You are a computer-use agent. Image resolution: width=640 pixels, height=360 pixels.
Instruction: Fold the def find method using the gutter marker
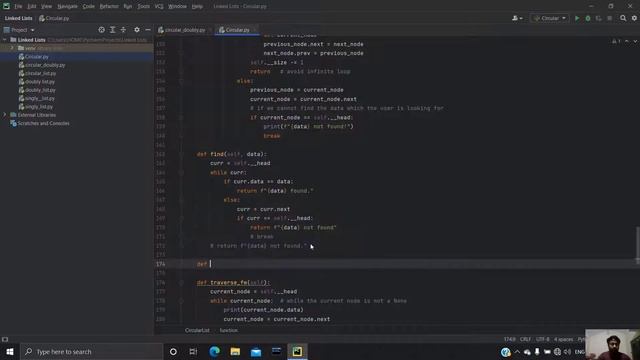tap(181, 154)
